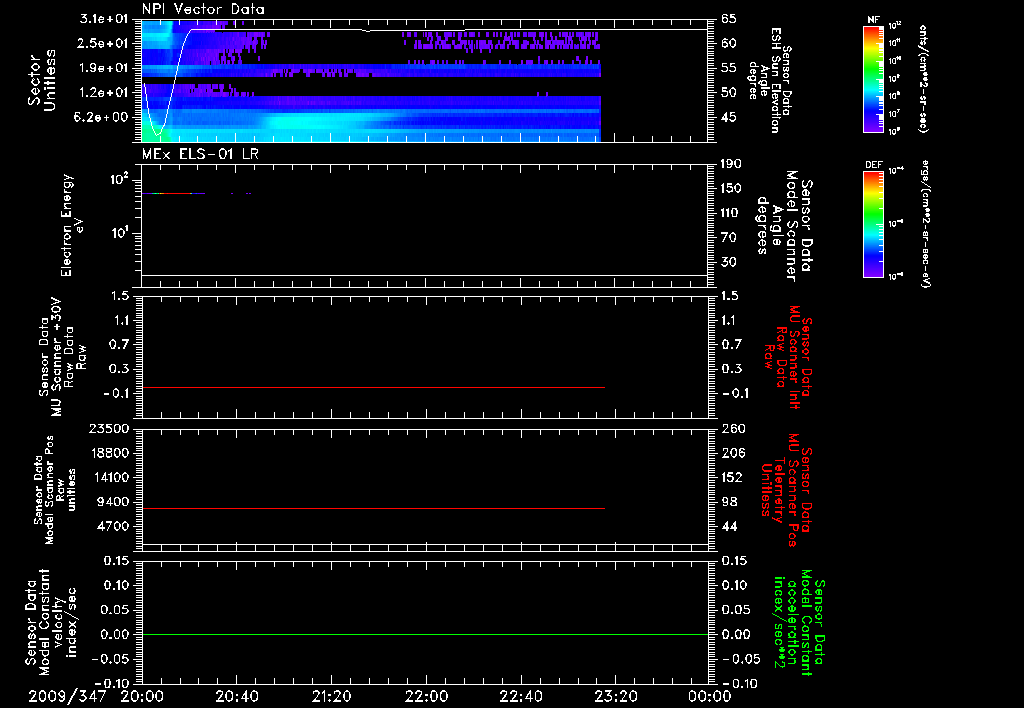
Task: Click the red 'MU Scanner Int Raw Data' title
Action: (x=787, y=357)
